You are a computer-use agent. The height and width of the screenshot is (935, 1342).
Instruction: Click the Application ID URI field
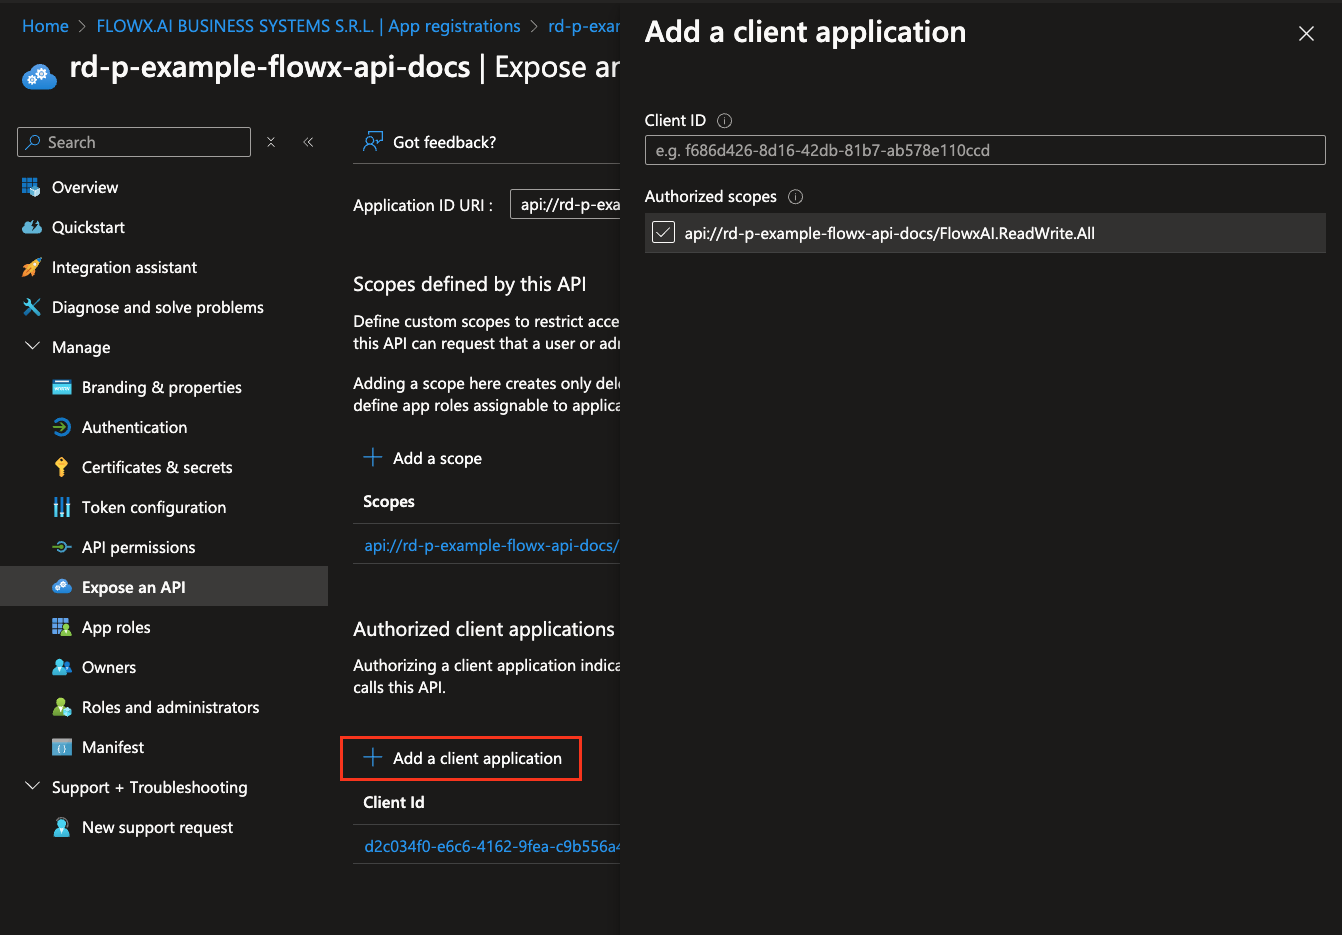click(x=565, y=204)
